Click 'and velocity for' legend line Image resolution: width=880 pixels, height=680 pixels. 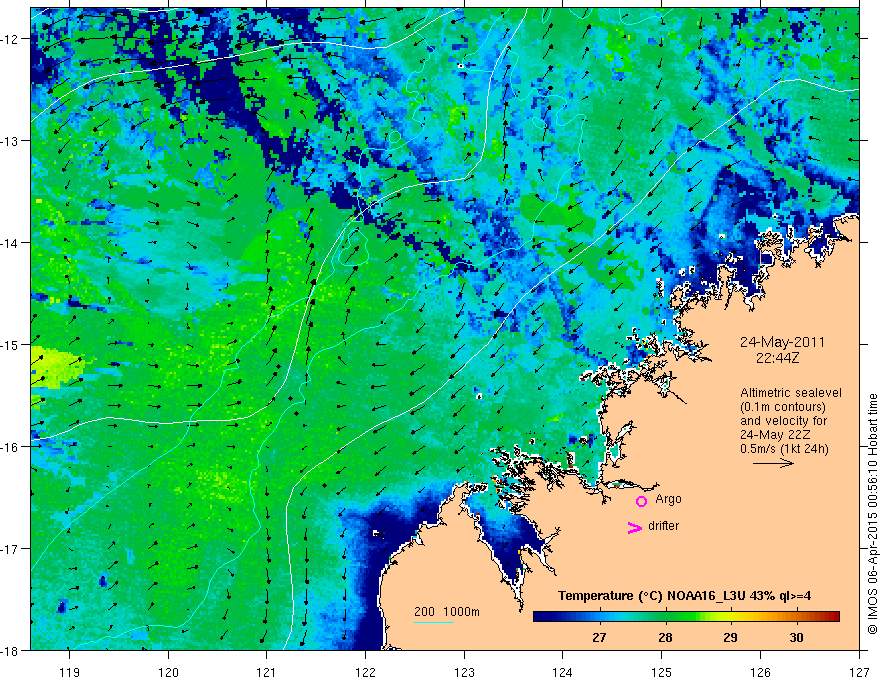pyautogui.click(x=783, y=421)
